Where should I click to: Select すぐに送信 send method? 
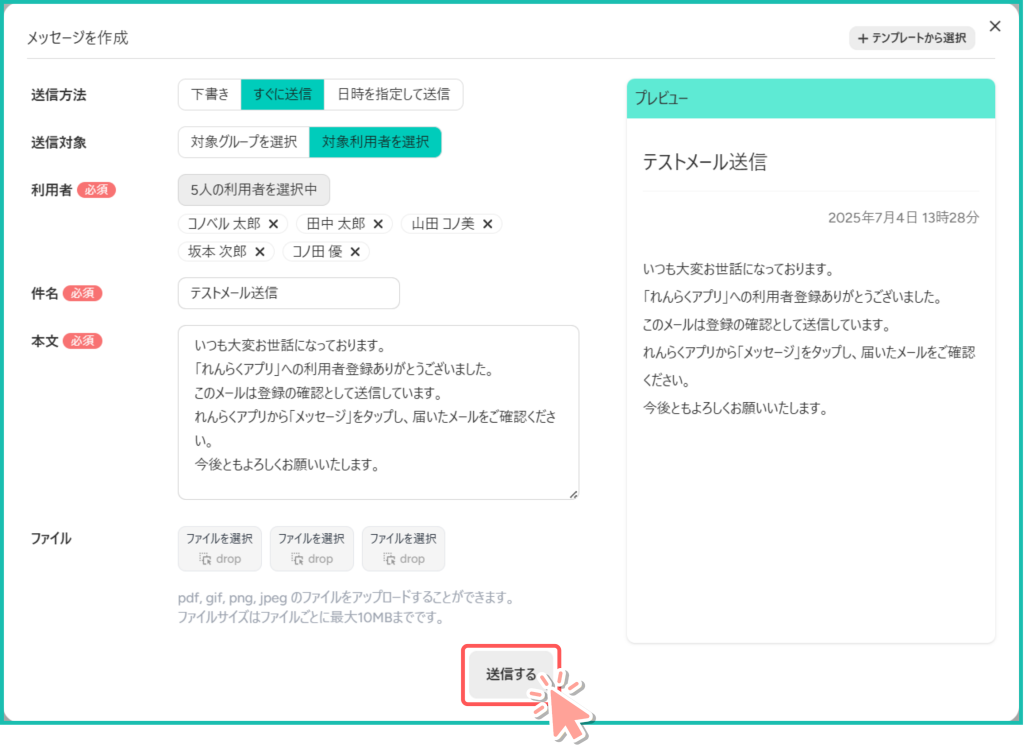point(283,95)
